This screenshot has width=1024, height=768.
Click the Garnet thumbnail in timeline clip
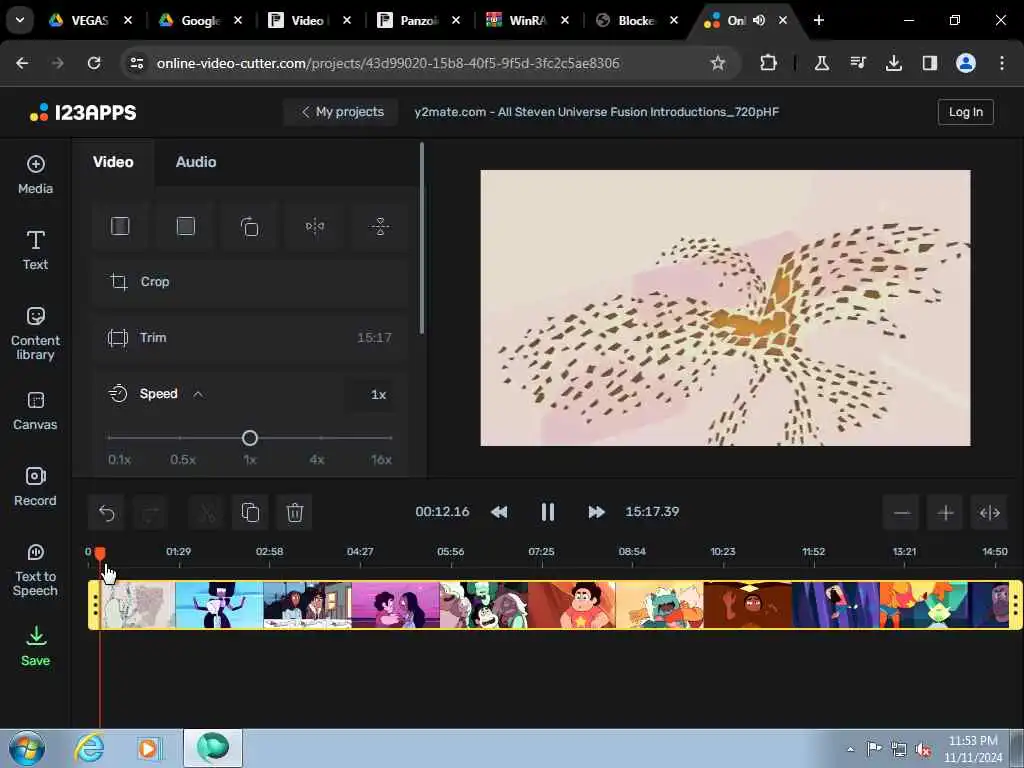click(220, 605)
